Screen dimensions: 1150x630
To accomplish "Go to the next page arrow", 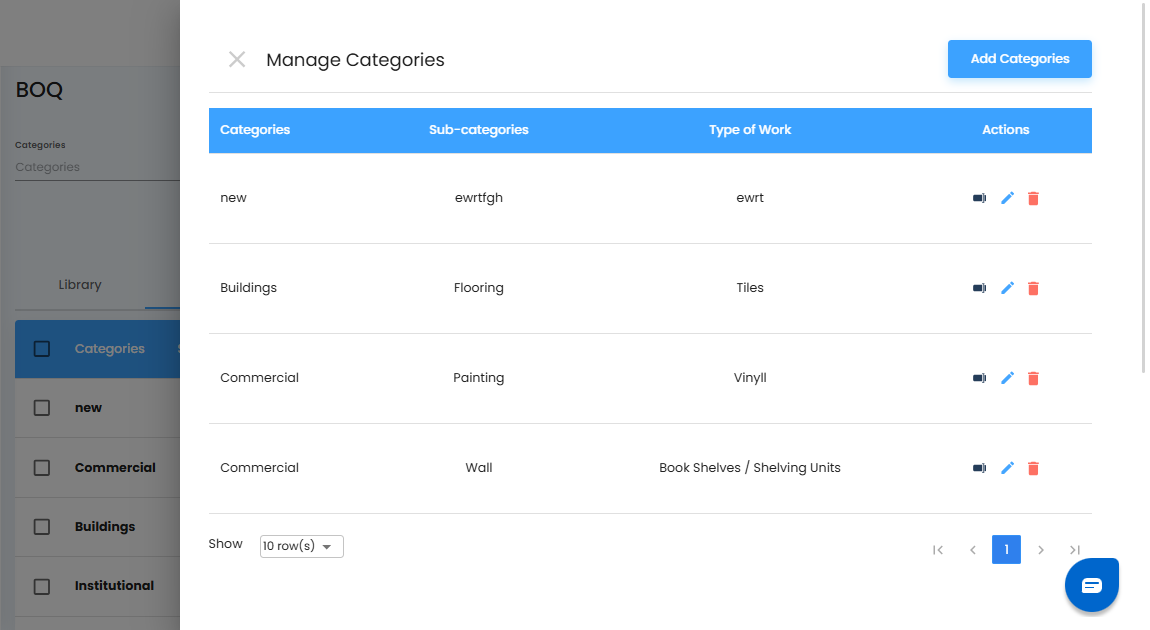I will [x=1041, y=550].
